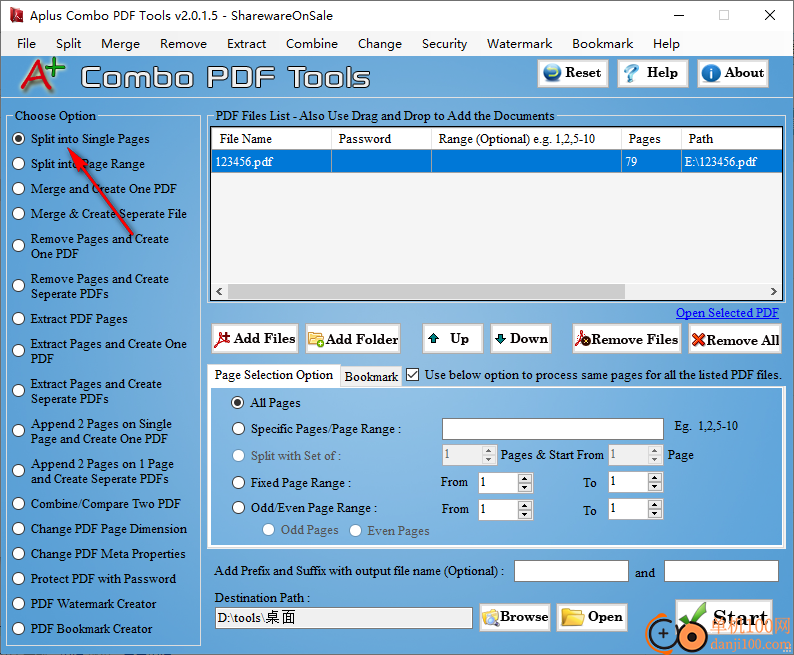Open the File menu
Image resolution: width=794 pixels, height=655 pixels.
(x=26, y=44)
